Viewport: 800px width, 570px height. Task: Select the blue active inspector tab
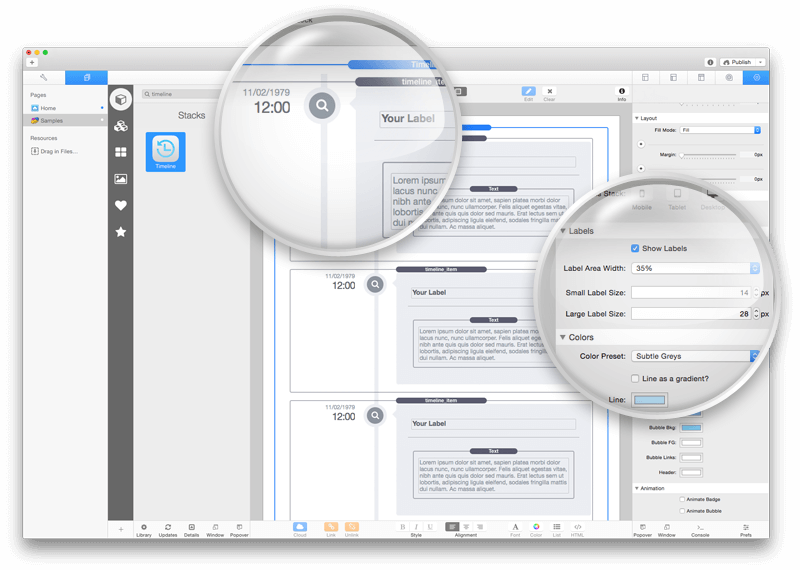click(x=756, y=78)
